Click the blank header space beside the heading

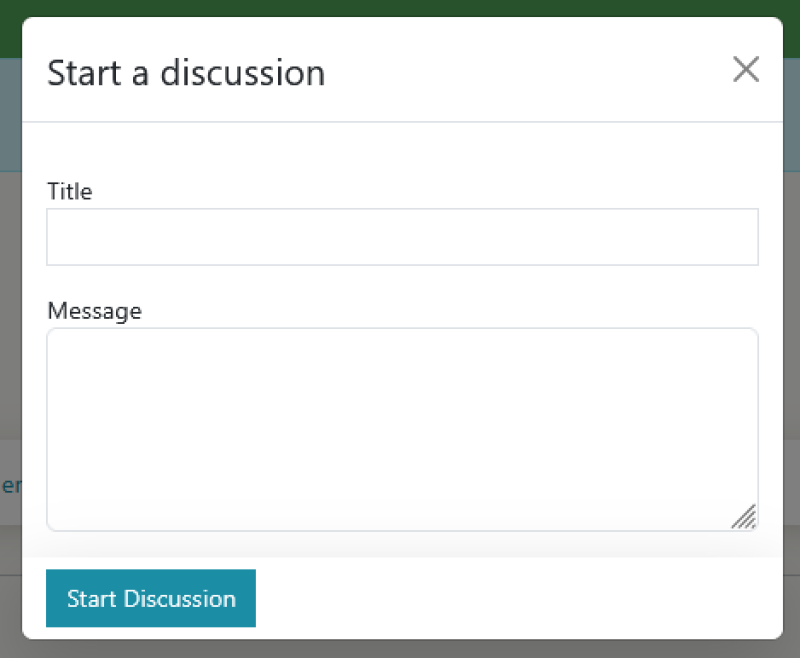tap(530, 73)
